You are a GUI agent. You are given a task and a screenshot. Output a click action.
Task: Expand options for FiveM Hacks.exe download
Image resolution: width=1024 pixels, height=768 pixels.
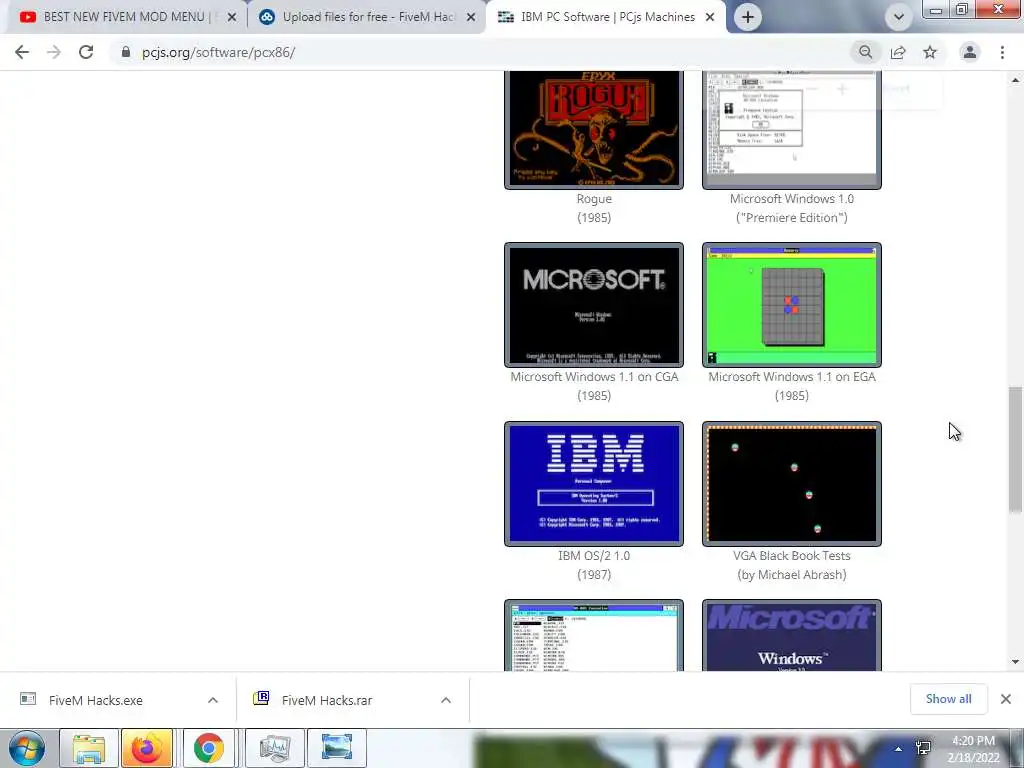(x=213, y=700)
